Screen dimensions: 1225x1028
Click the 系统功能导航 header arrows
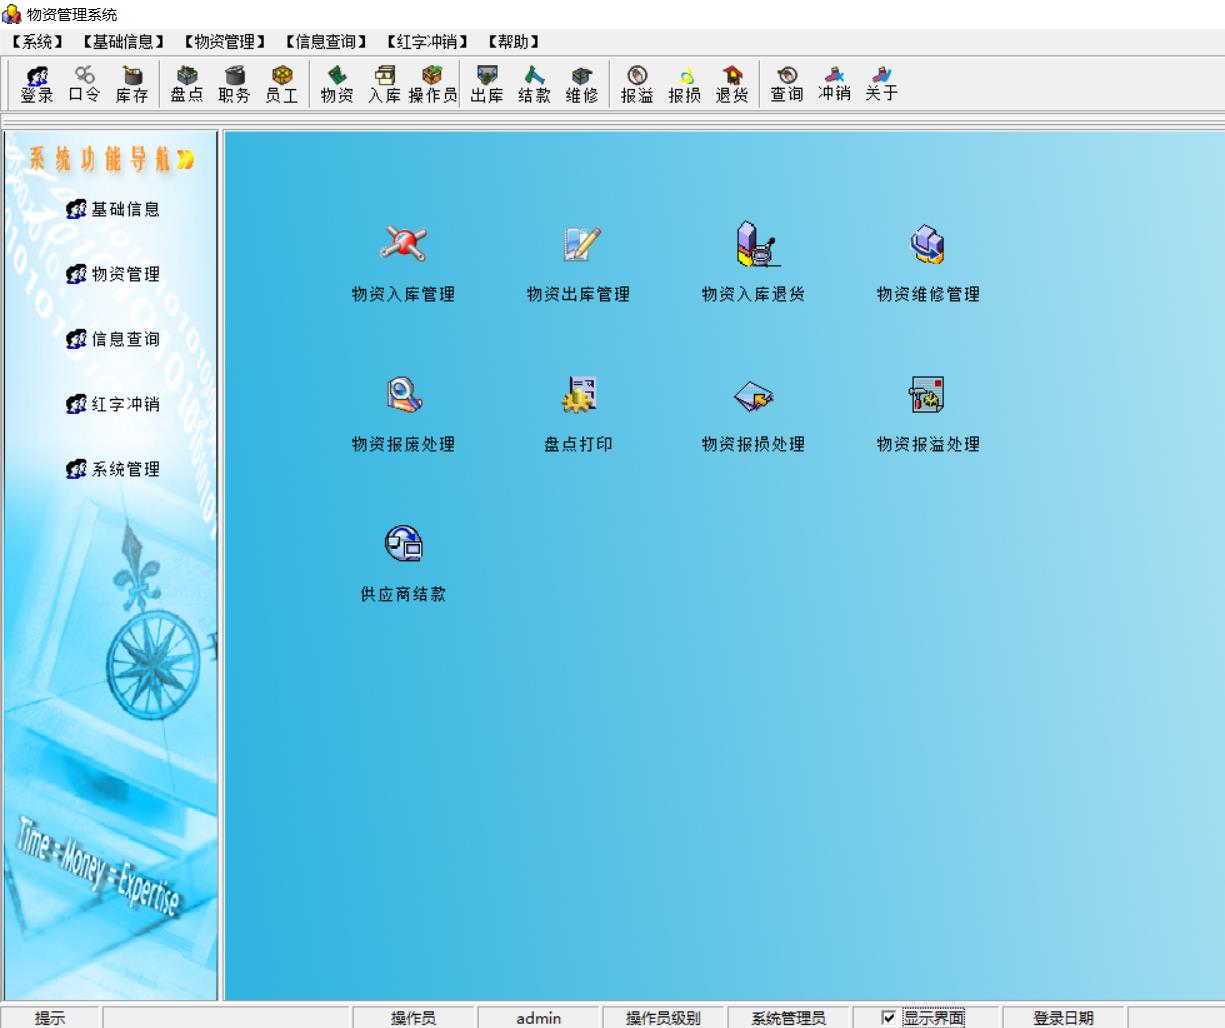(x=185, y=159)
